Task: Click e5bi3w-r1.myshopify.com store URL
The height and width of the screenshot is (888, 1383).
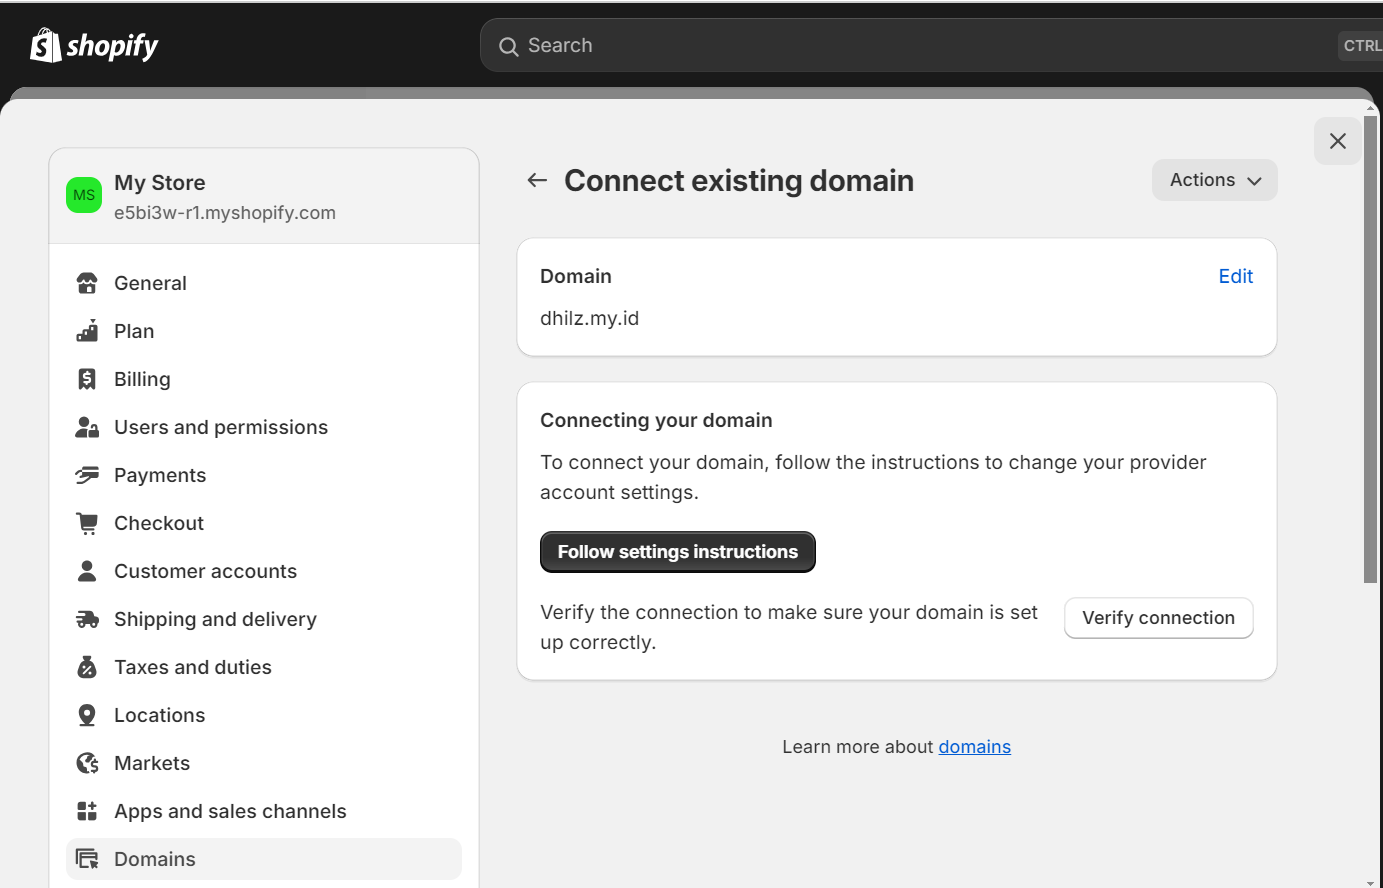Action: point(225,213)
